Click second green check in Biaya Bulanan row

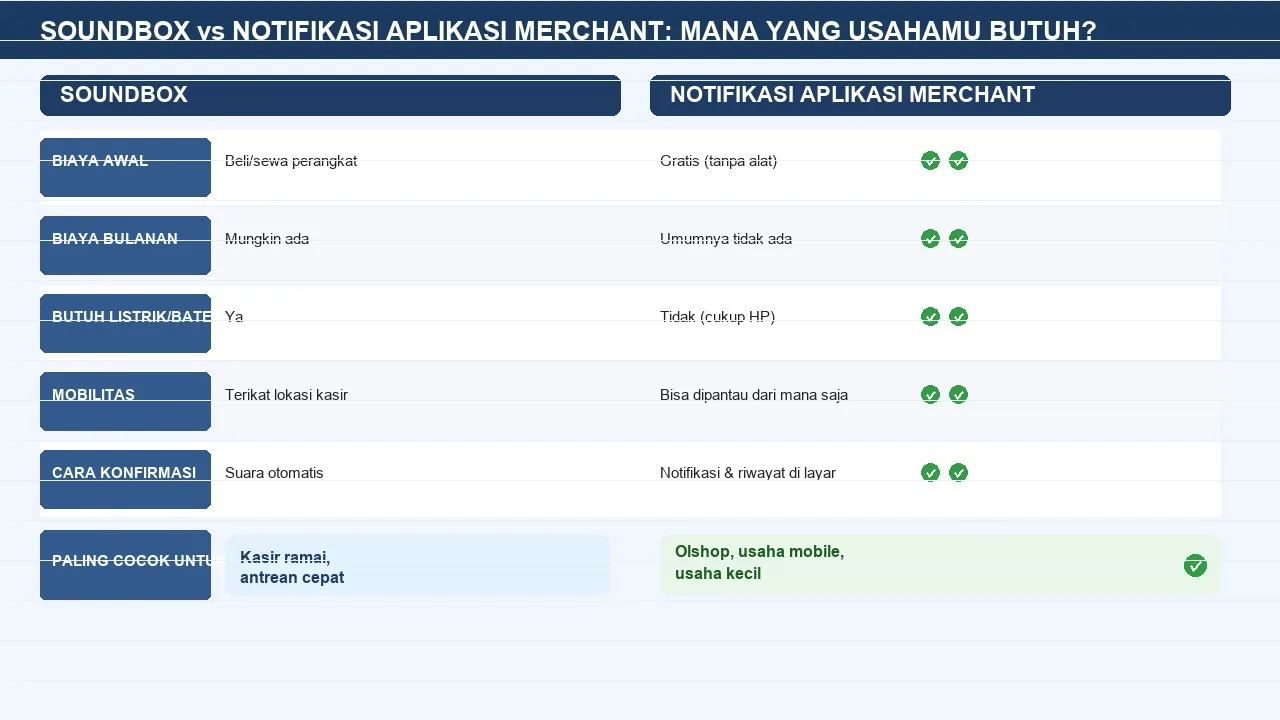pos(958,238)
